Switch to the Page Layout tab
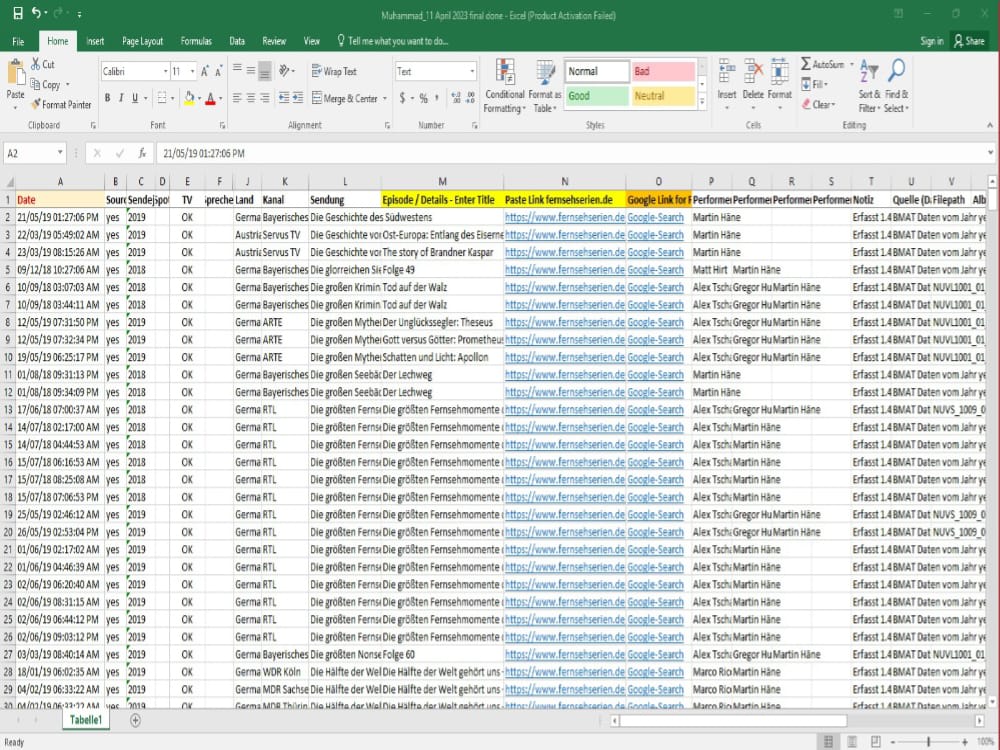This screenshot has height=750, width=1000. [142, 41]
